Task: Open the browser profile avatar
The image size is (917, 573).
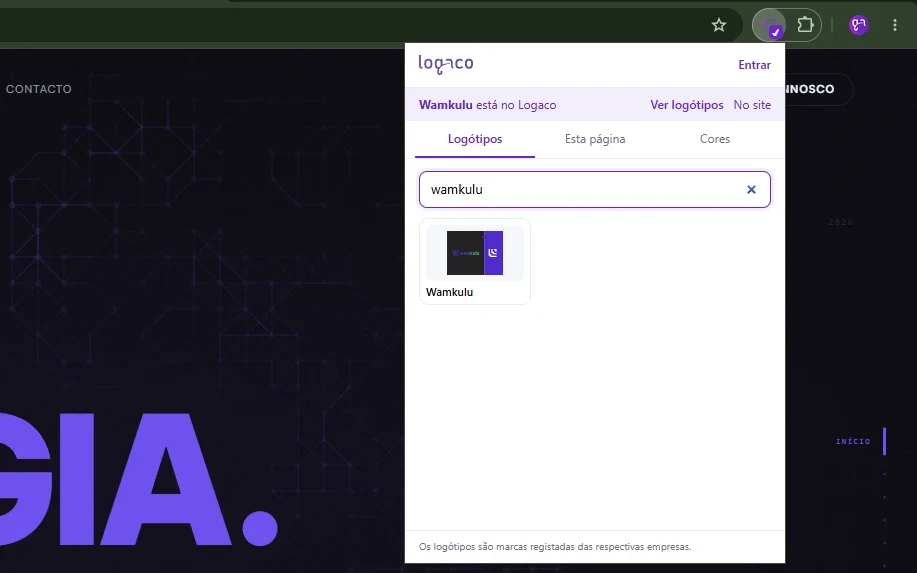Action: 859,25
